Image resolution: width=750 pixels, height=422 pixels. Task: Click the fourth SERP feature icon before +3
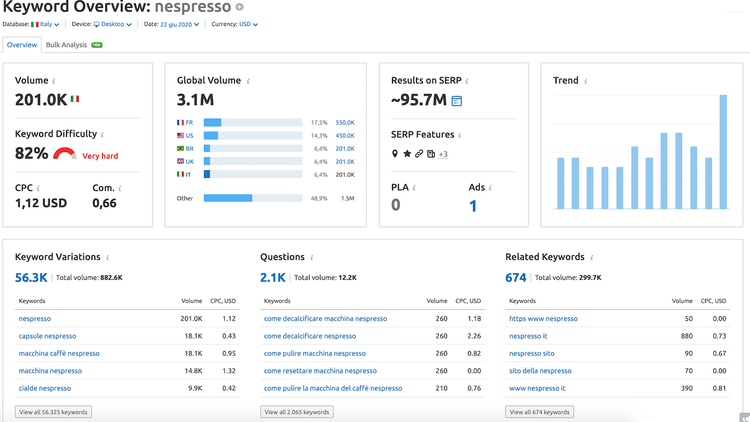(431, 154)
